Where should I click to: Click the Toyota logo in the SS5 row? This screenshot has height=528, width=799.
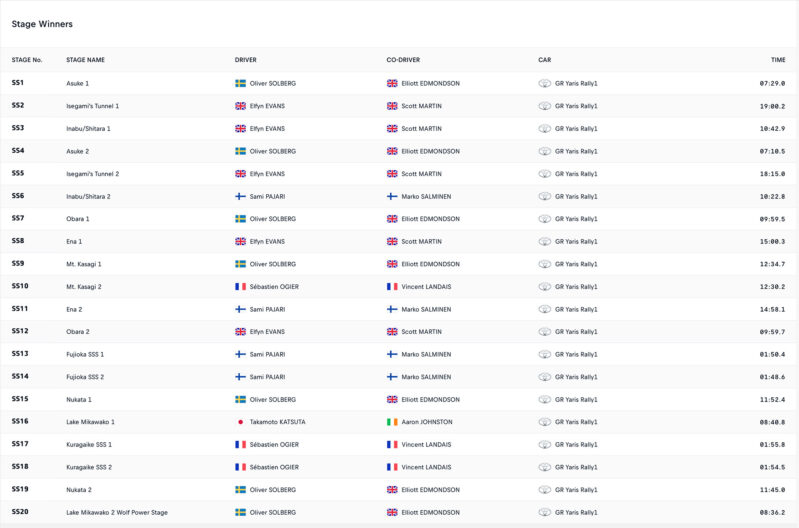pyautogui.click(x=545, y=174)
